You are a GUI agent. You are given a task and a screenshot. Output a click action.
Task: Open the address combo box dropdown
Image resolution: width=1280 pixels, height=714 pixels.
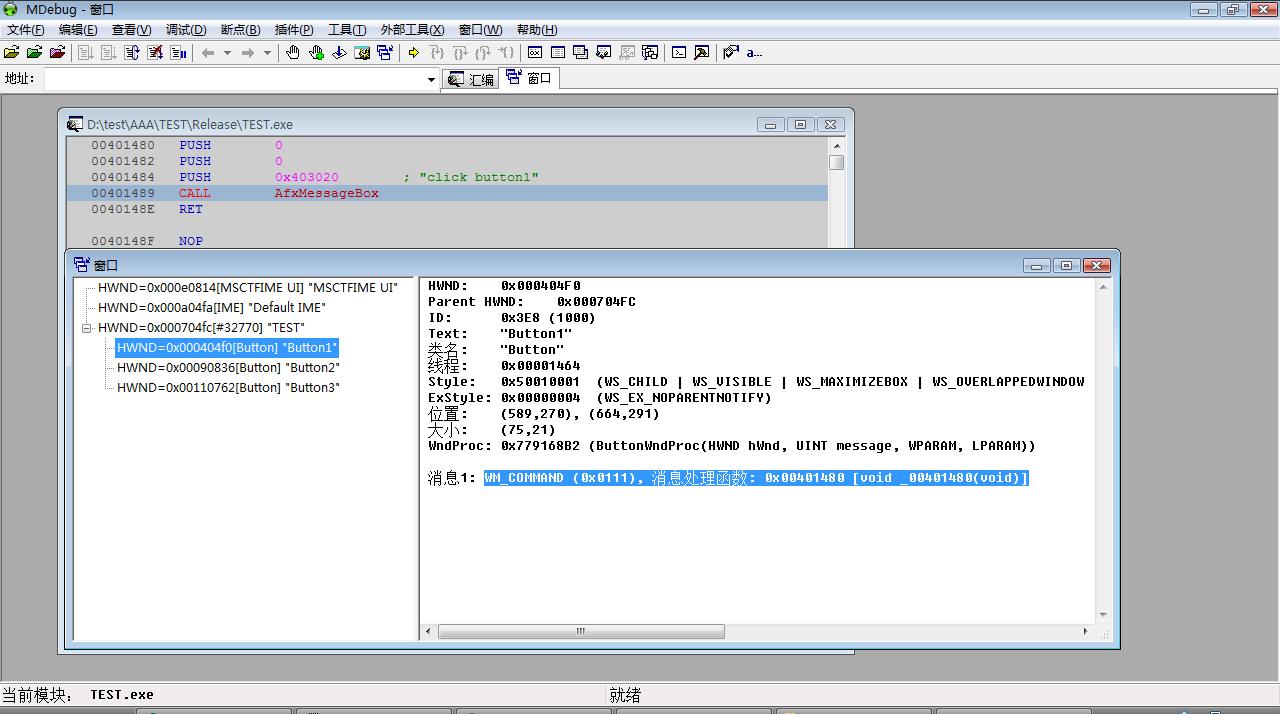pos(431,79)
